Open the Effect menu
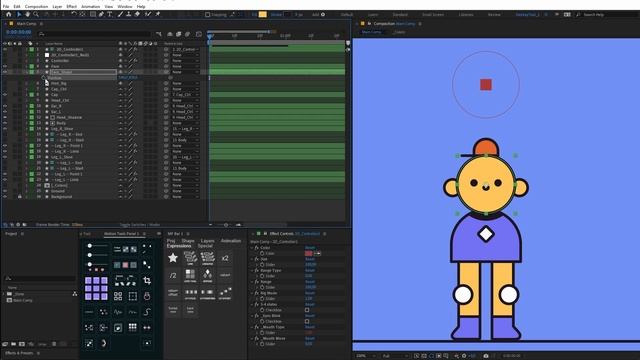The image size is (640, 360). coord(71,7)
